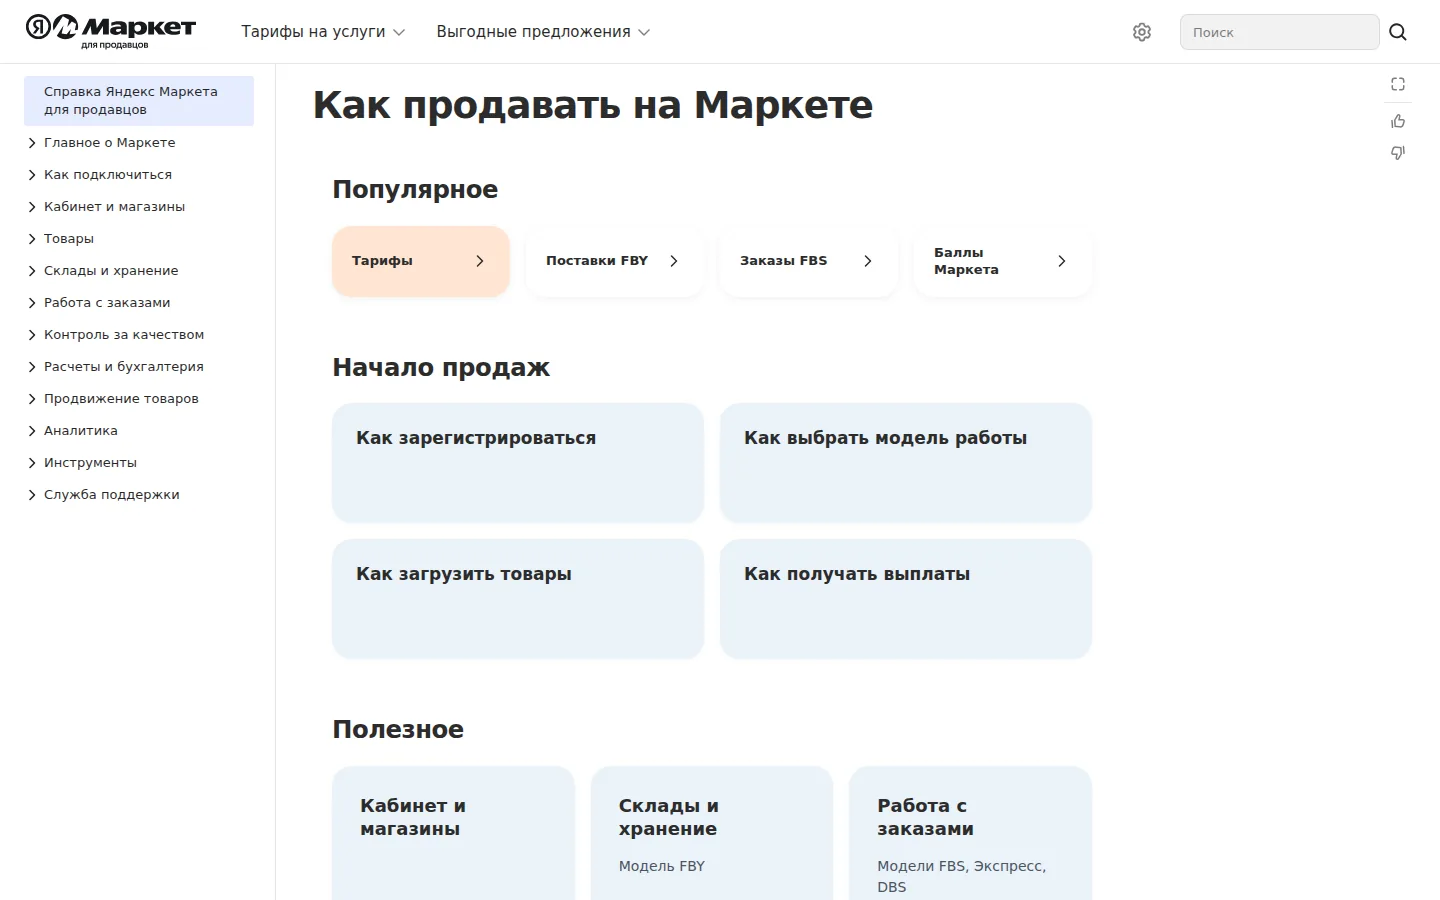Click the thumbs down feedback icon
Screen dimensions: 1440x900
pos(1398,153)
